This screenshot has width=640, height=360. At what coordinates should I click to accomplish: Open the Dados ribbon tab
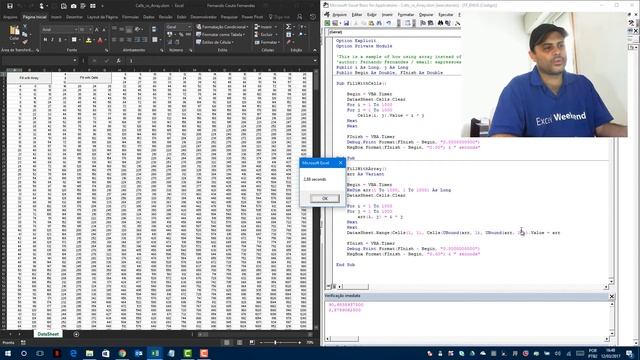click(149, 17)
